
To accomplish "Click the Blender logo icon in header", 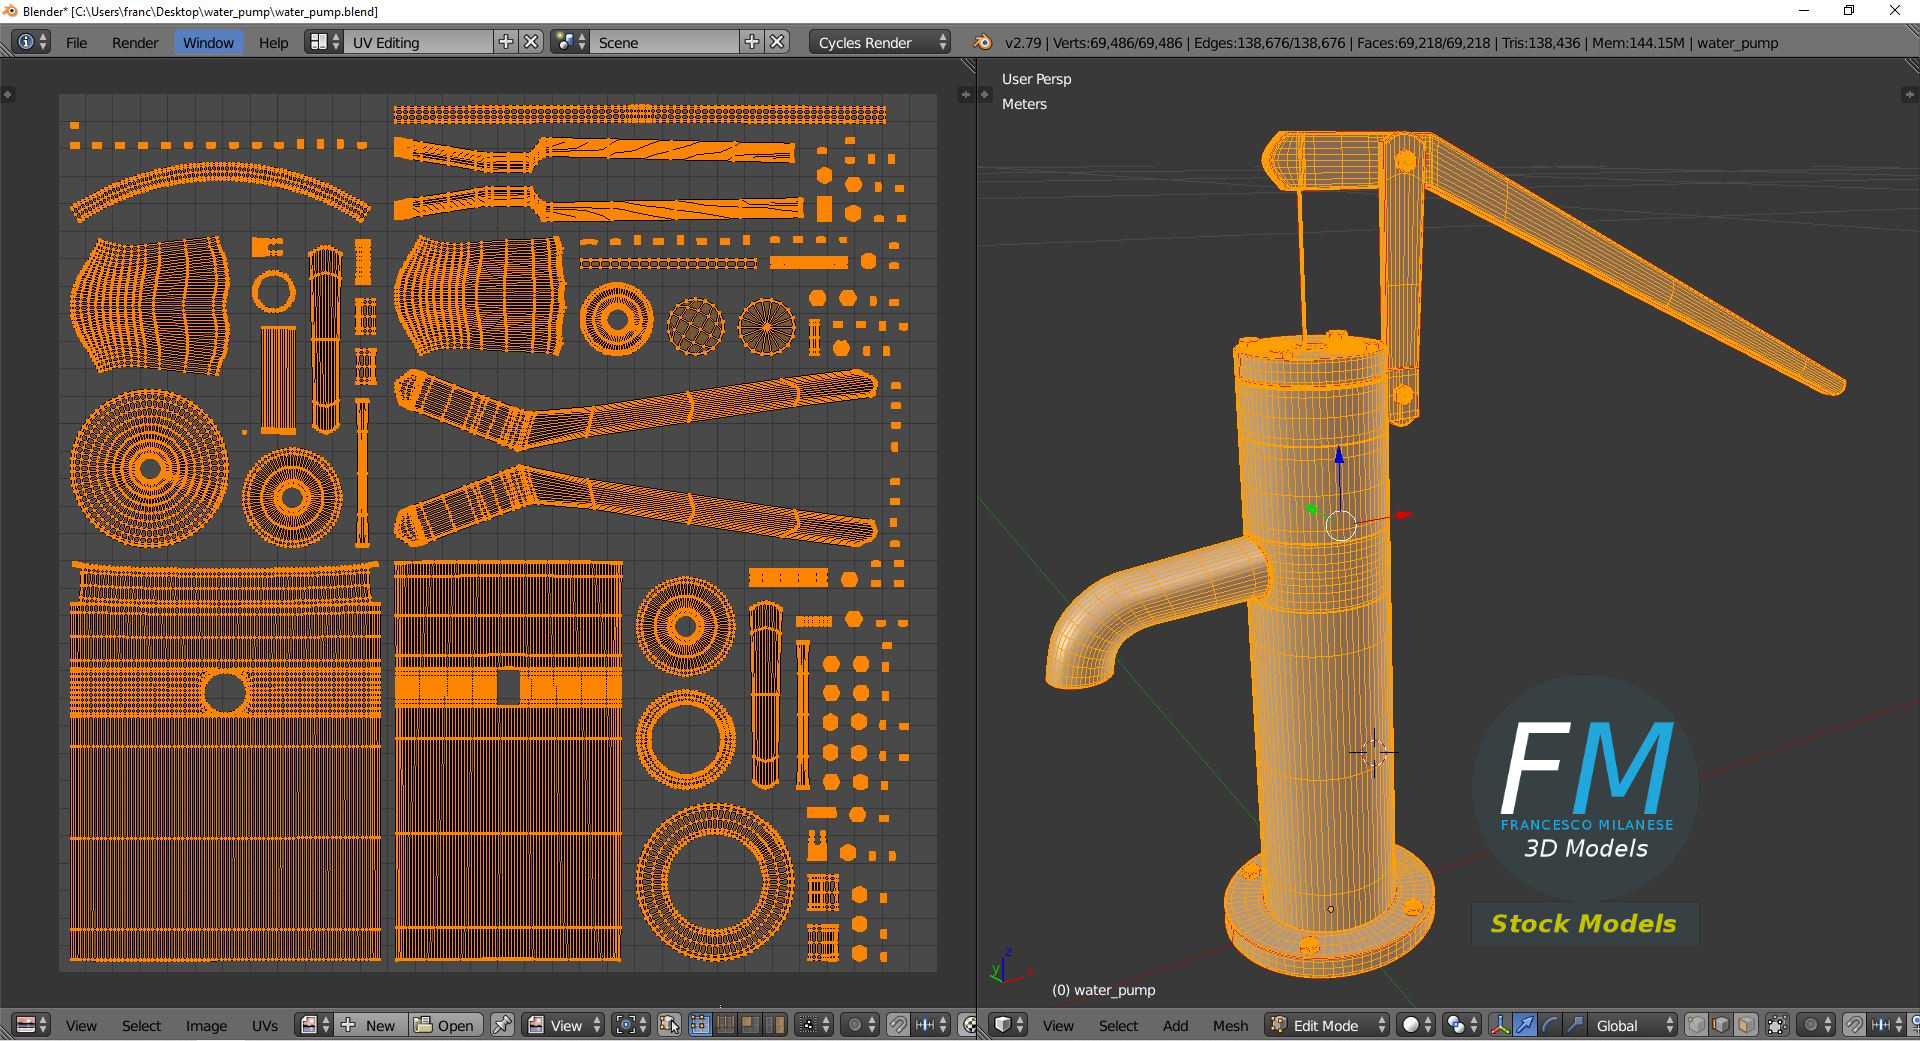I will (x=983, y=42).
